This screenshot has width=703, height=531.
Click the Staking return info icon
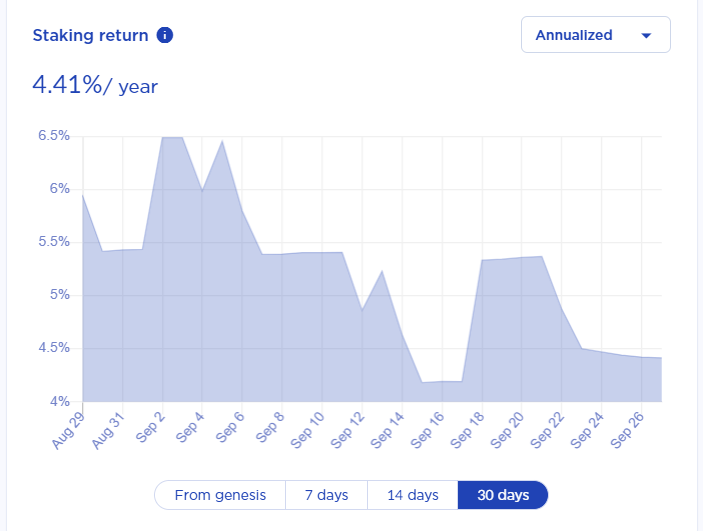tap(165, 35)
